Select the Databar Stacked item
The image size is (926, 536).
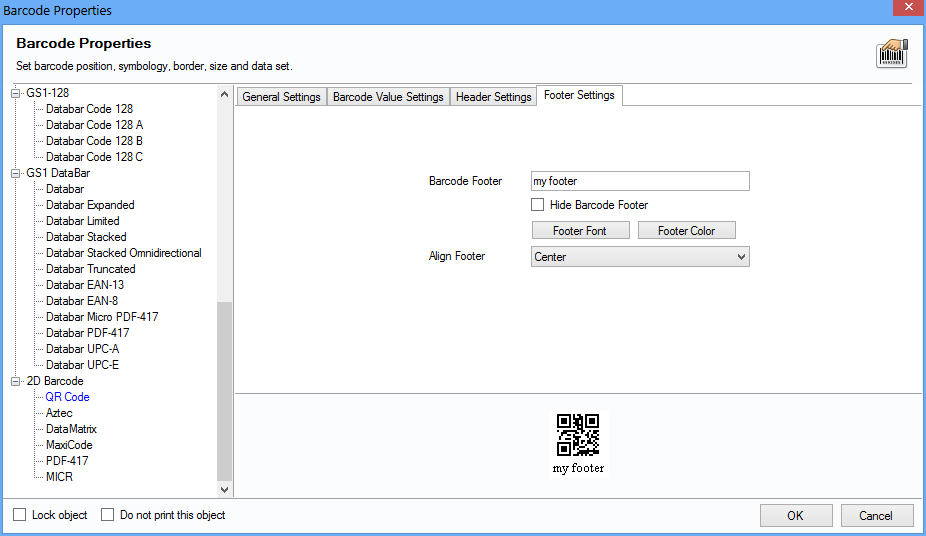86,237
